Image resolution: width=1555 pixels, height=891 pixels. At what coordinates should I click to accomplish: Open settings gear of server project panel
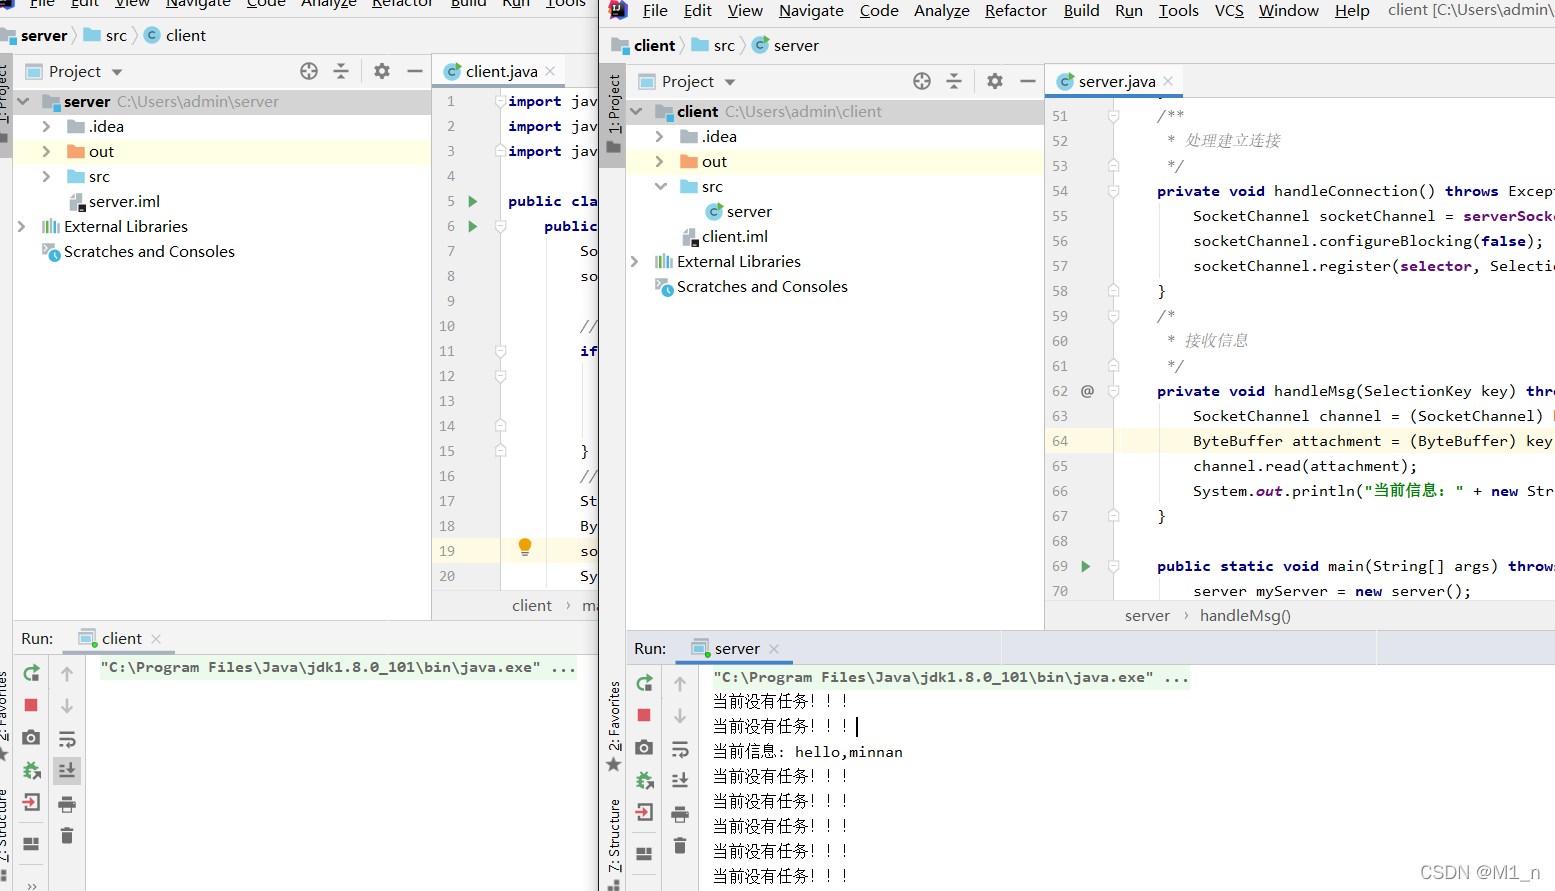[x=382, y=71]
